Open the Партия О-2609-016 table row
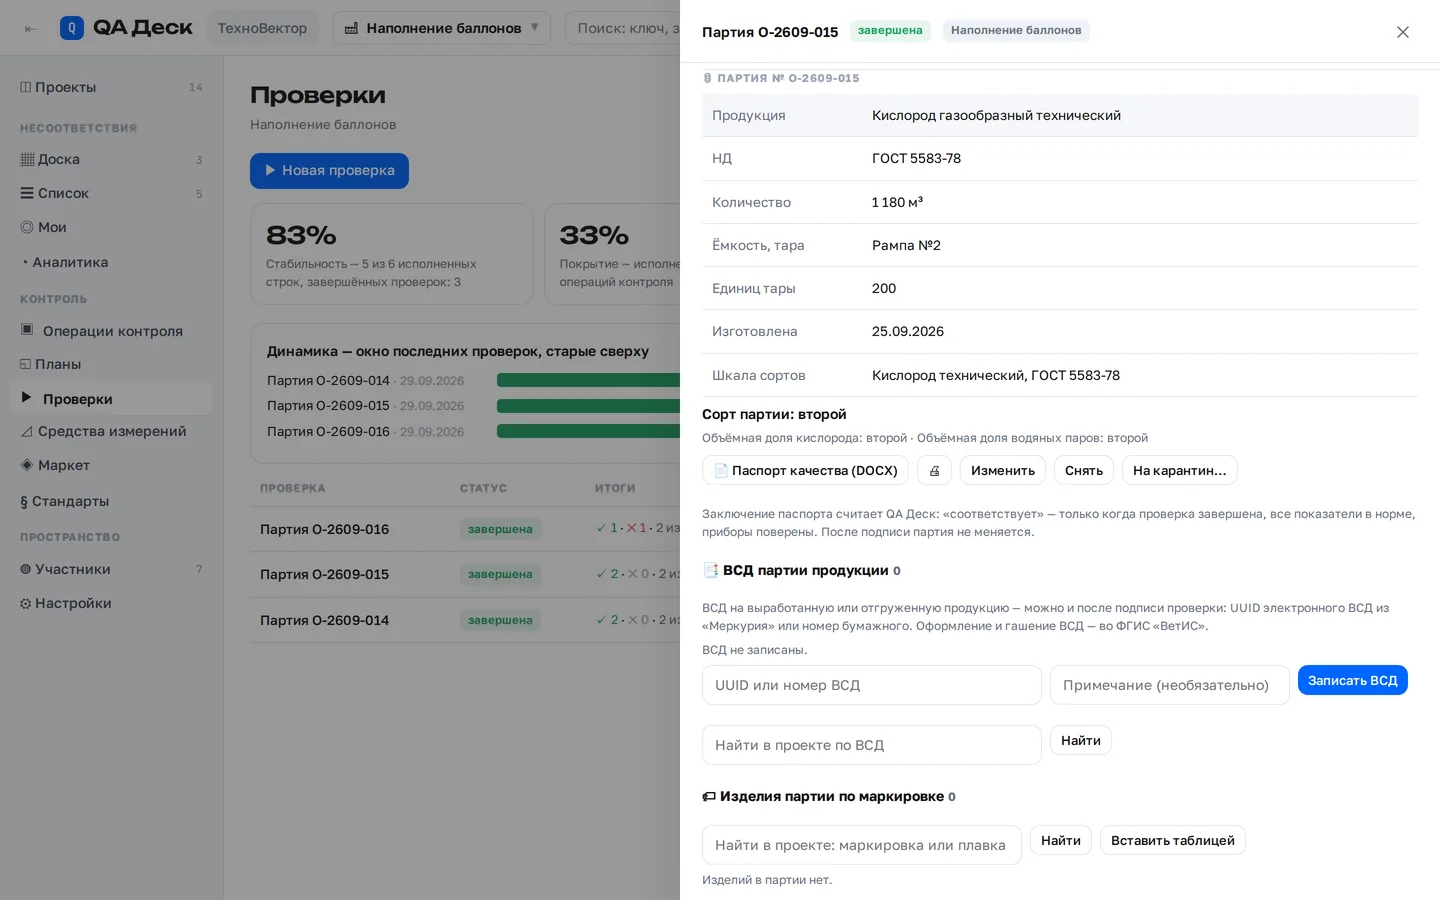 click(465, 529)
